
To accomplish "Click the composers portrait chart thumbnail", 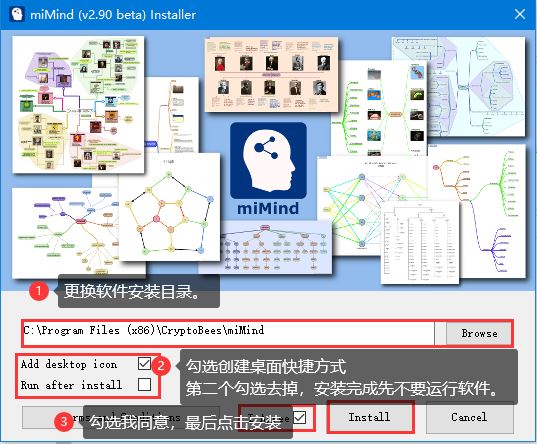I will click(272, 75).
